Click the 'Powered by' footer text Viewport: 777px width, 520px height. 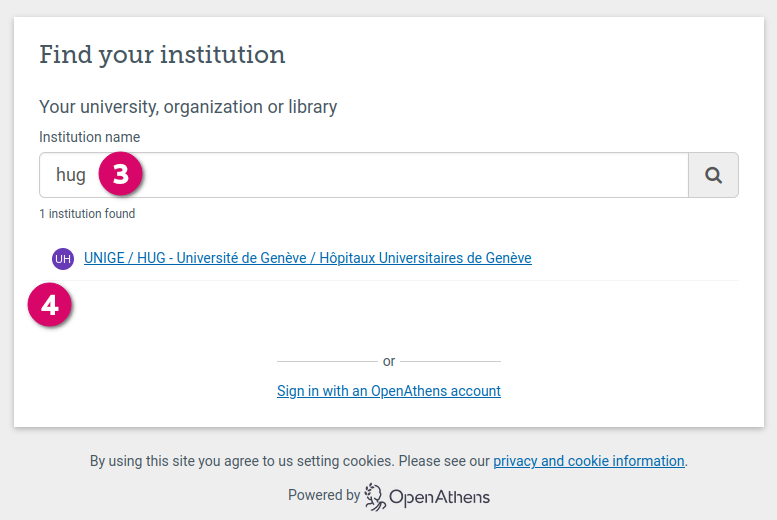tap(323, 495)
